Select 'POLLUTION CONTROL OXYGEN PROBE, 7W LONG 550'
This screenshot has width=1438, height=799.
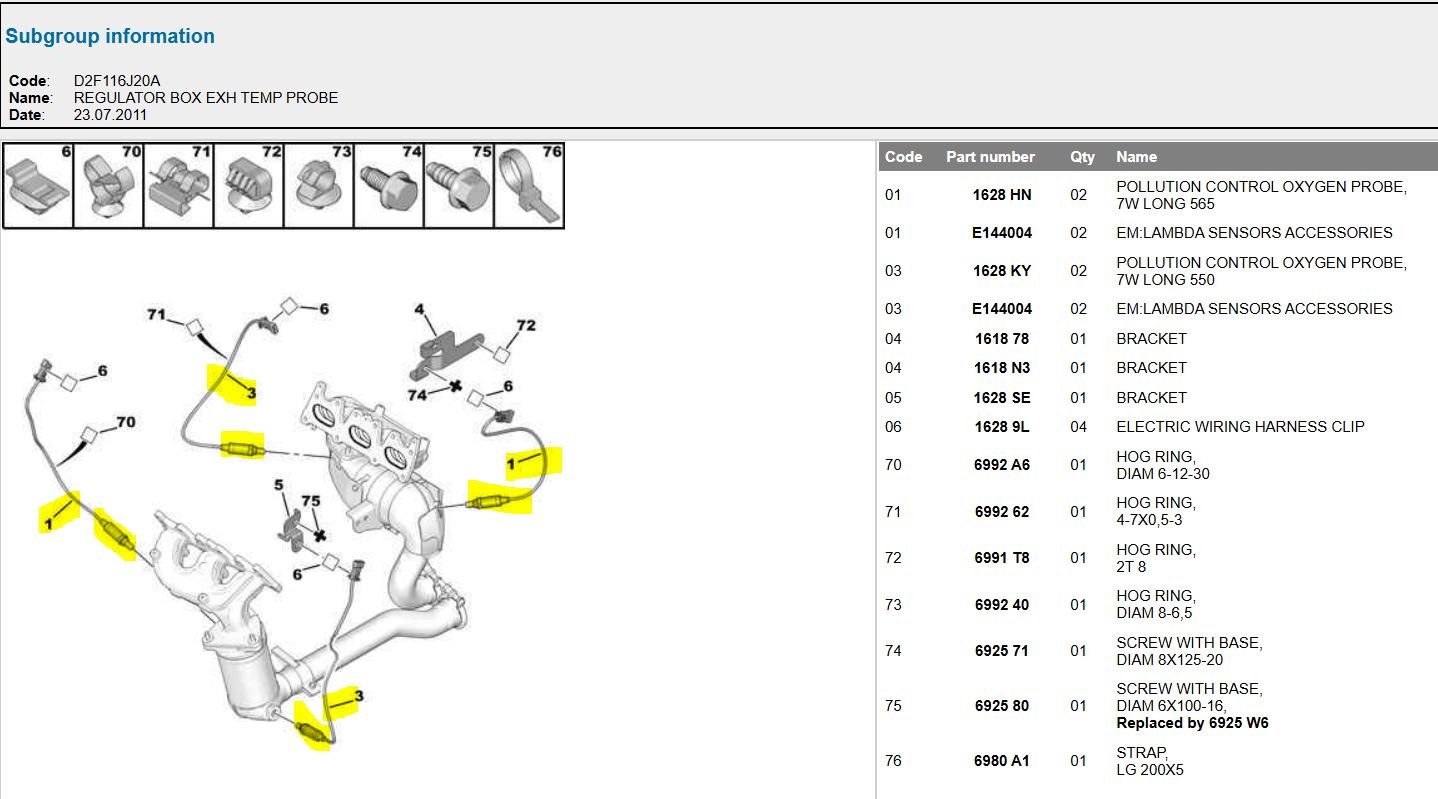point(1261,271)
